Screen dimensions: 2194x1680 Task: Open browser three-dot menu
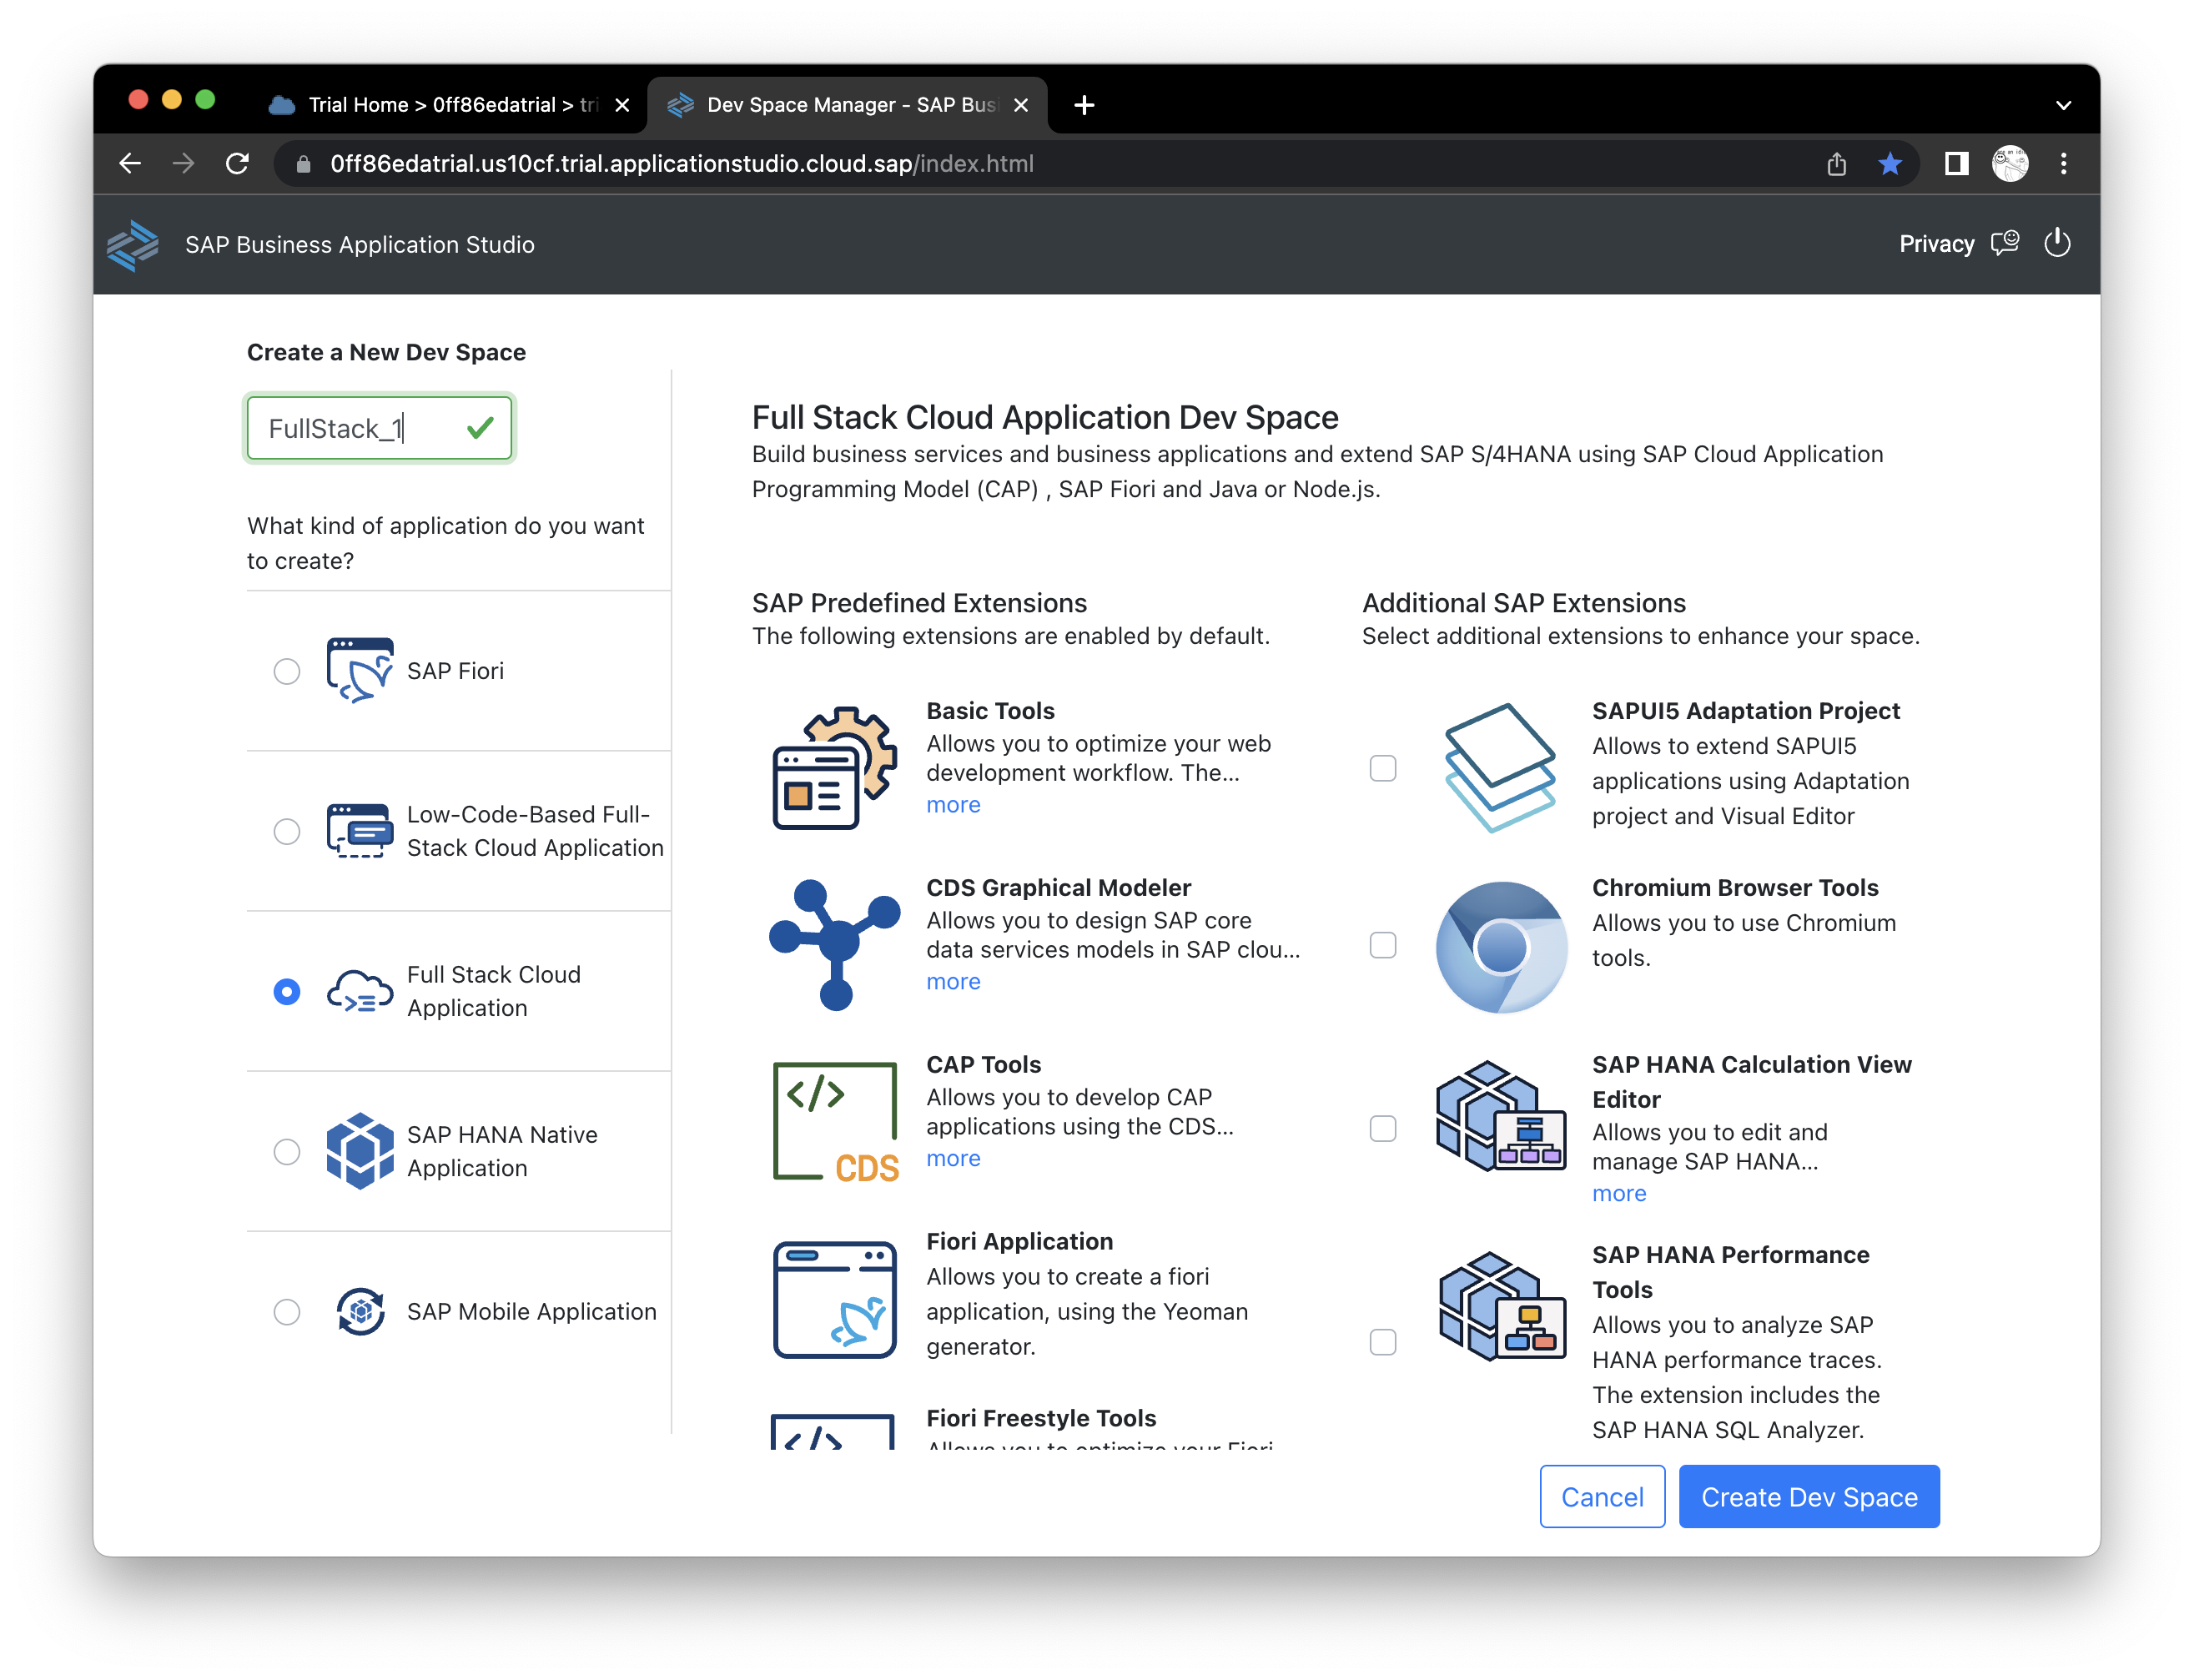[x=2063, y=164]
